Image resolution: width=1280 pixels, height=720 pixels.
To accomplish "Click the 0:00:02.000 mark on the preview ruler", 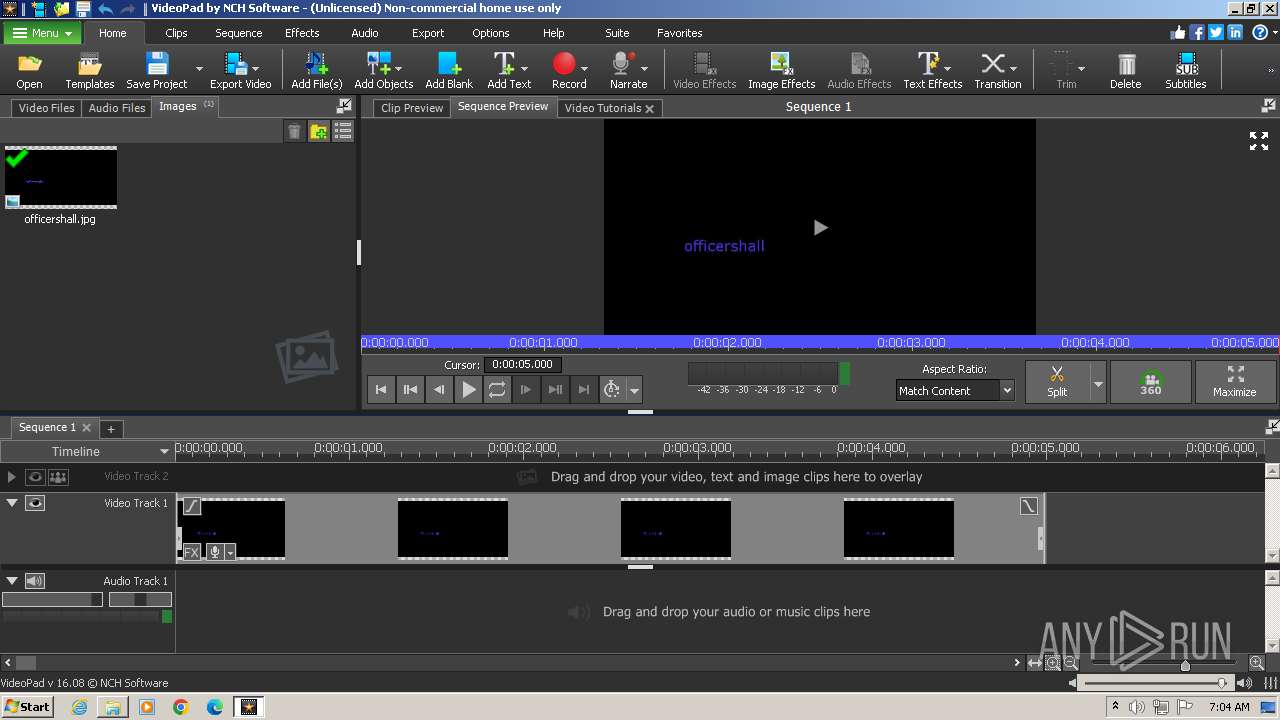I will [727, 343].
